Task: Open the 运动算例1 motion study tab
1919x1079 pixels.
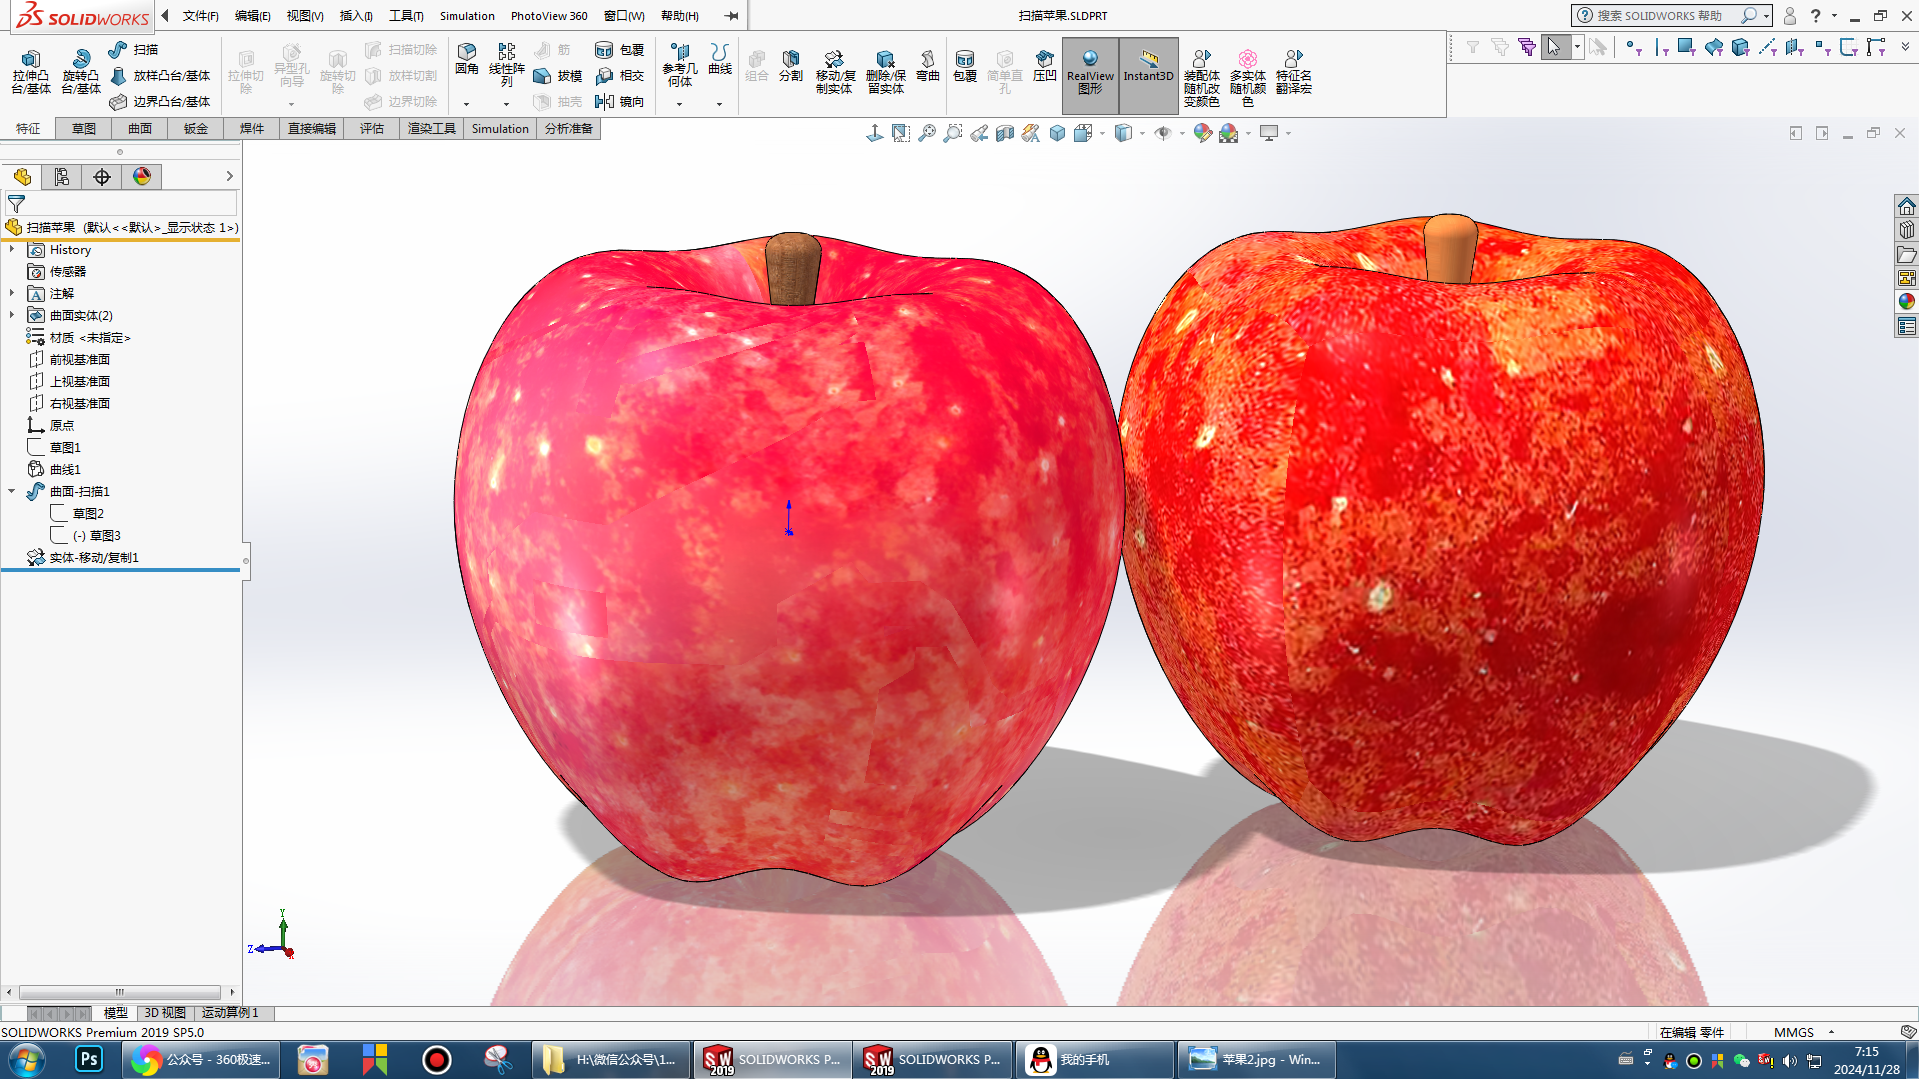Action: pyautogui.click(x=230, y=1013)
